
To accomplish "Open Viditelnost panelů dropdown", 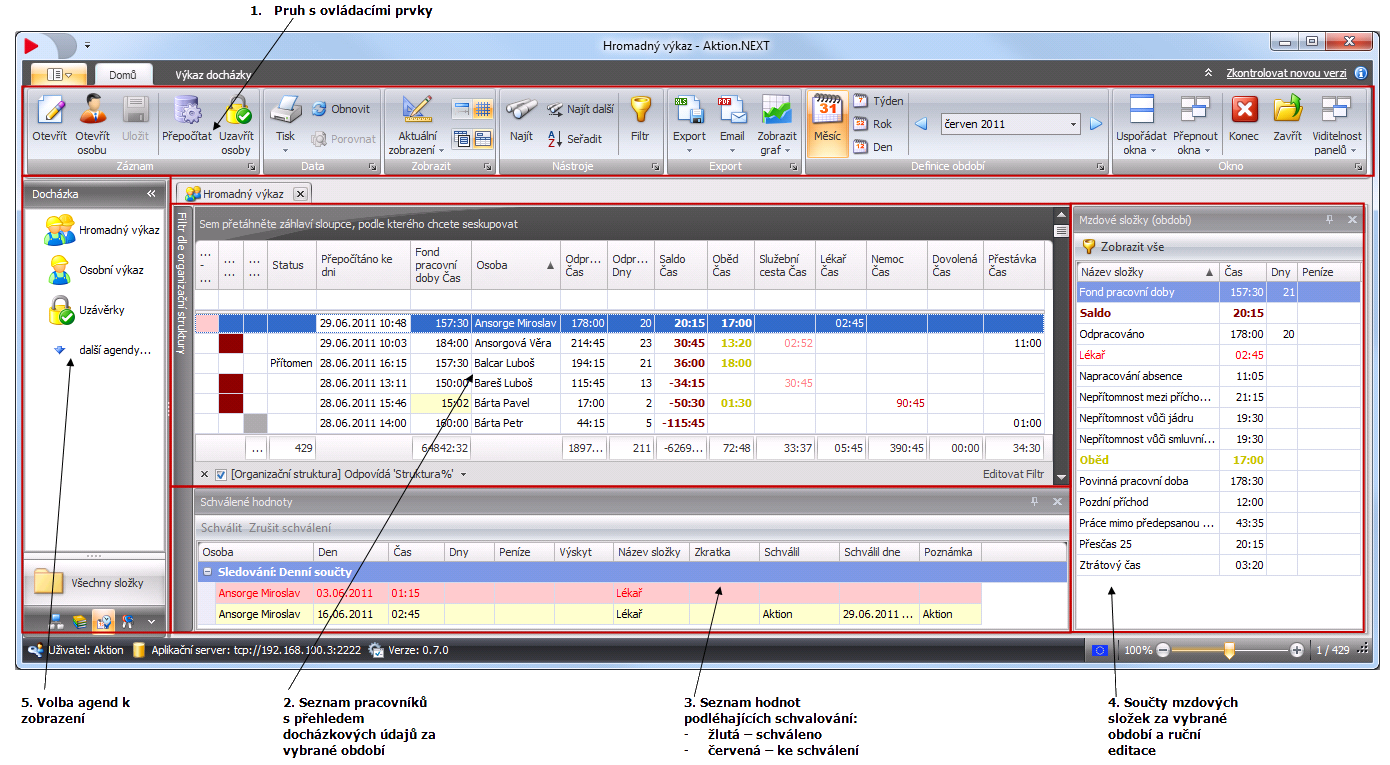I will [1337, 124].
